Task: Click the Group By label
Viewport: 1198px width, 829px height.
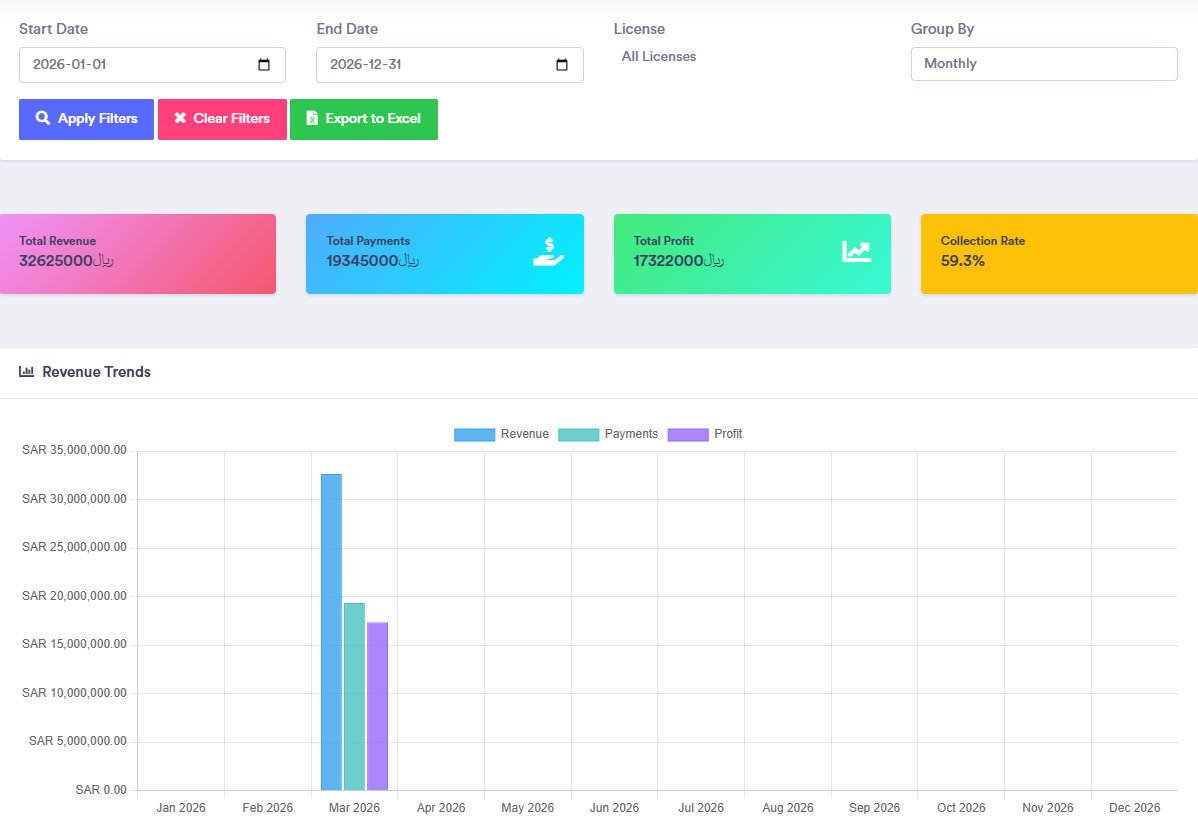Action: click(942, 29)
